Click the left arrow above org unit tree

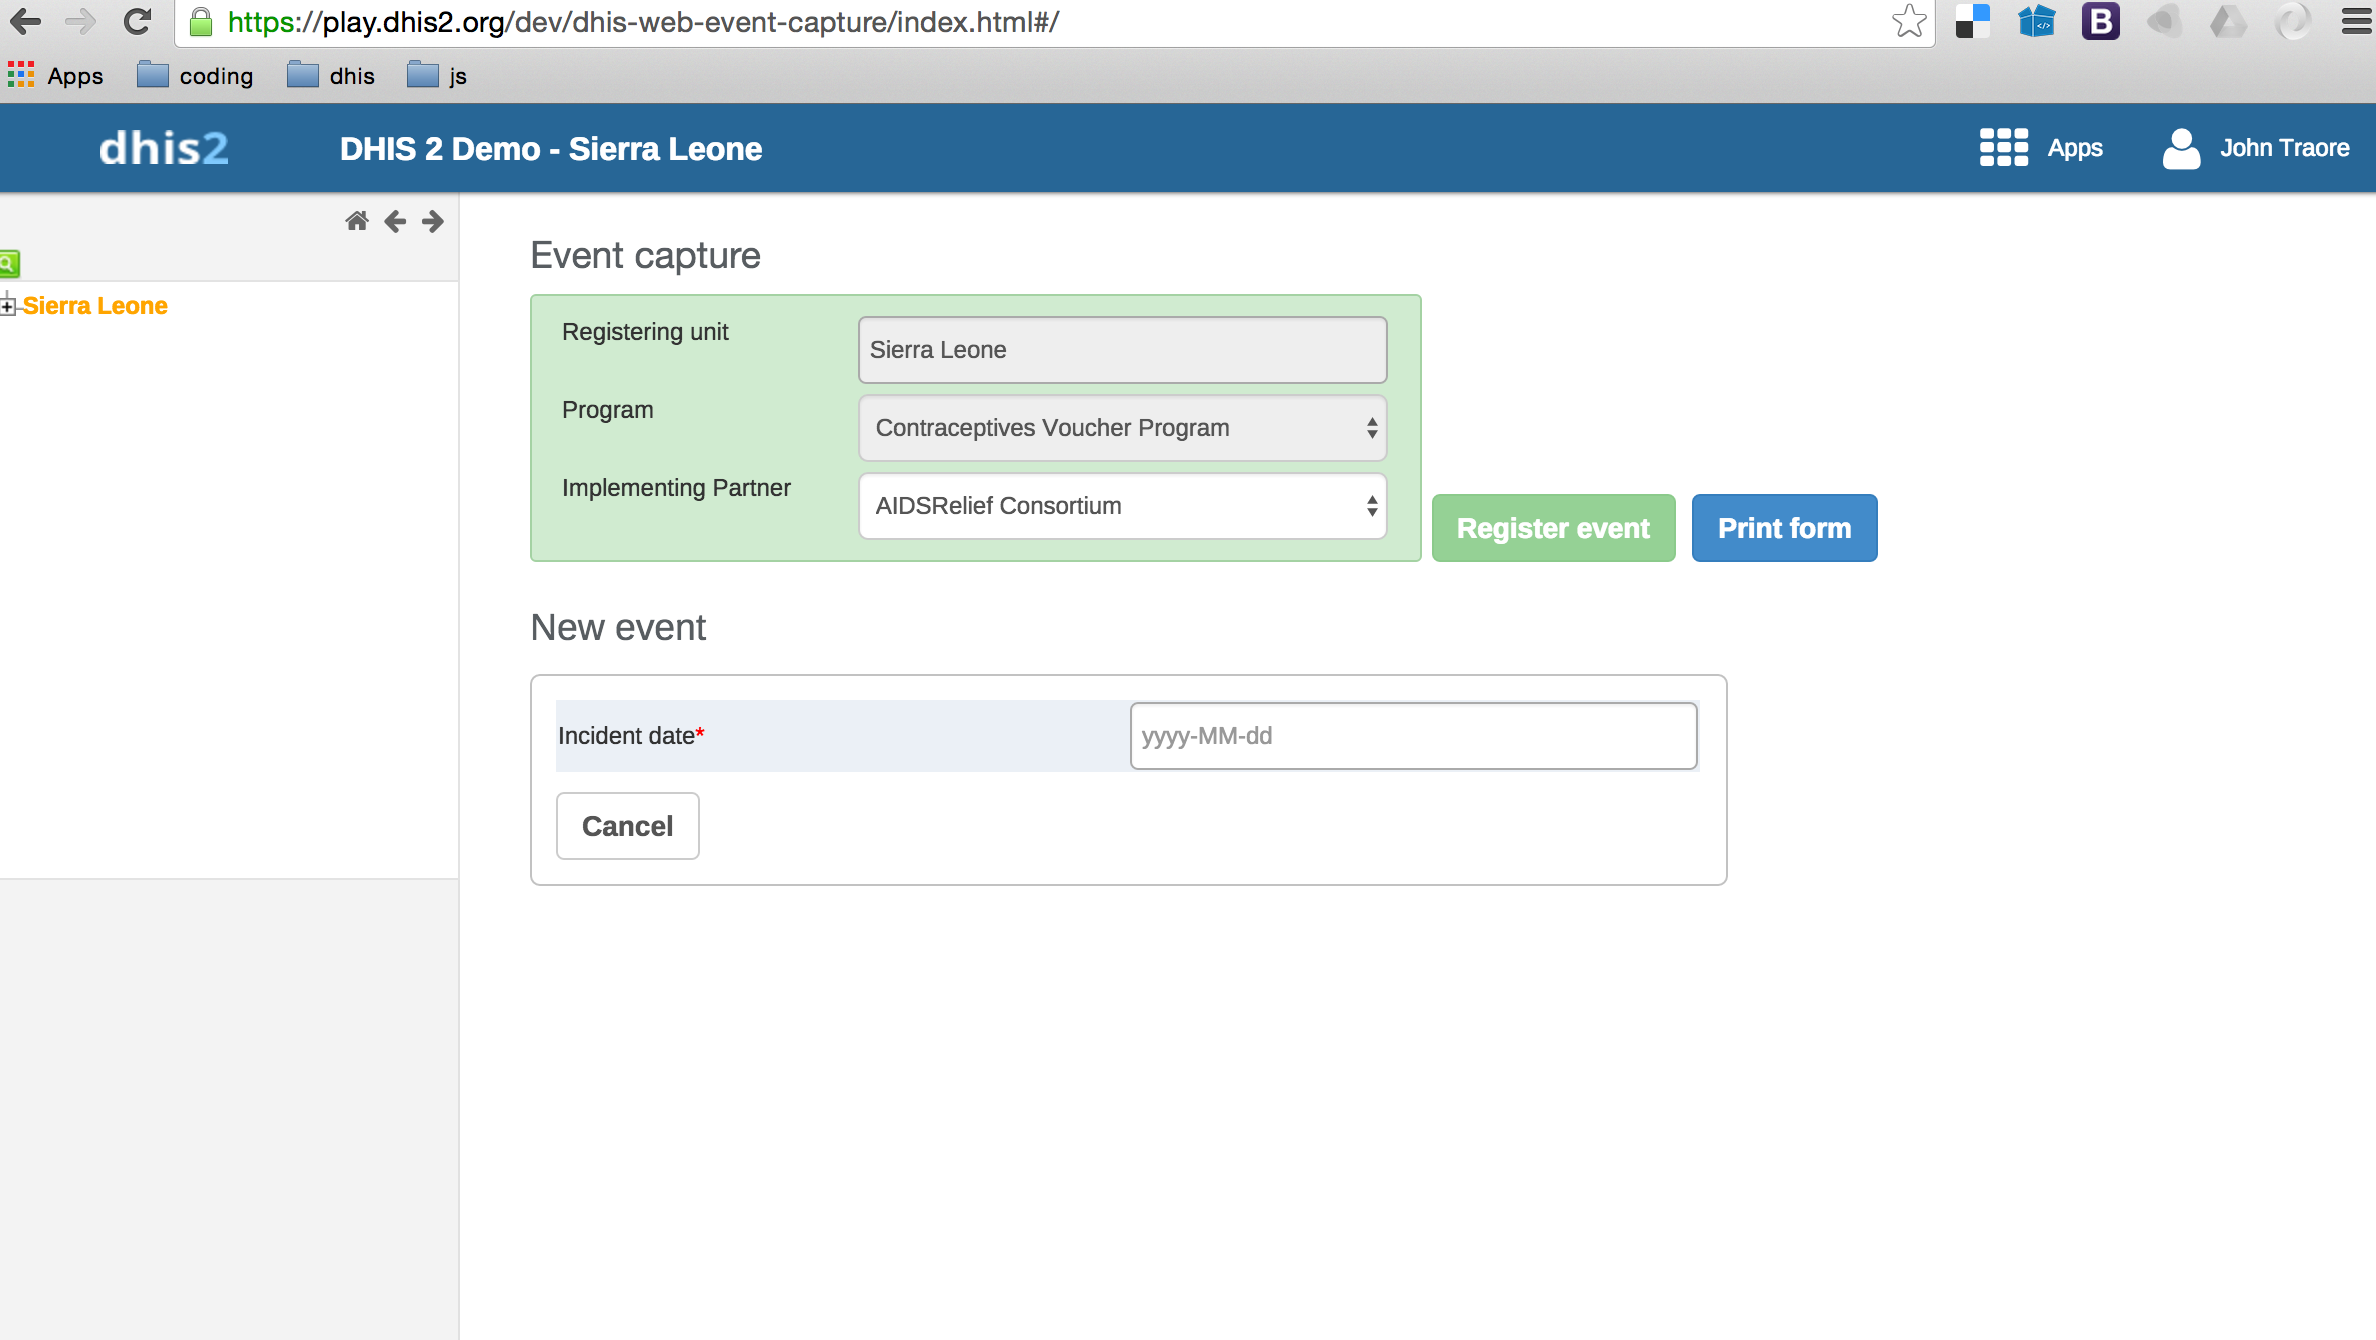point(395,221)
